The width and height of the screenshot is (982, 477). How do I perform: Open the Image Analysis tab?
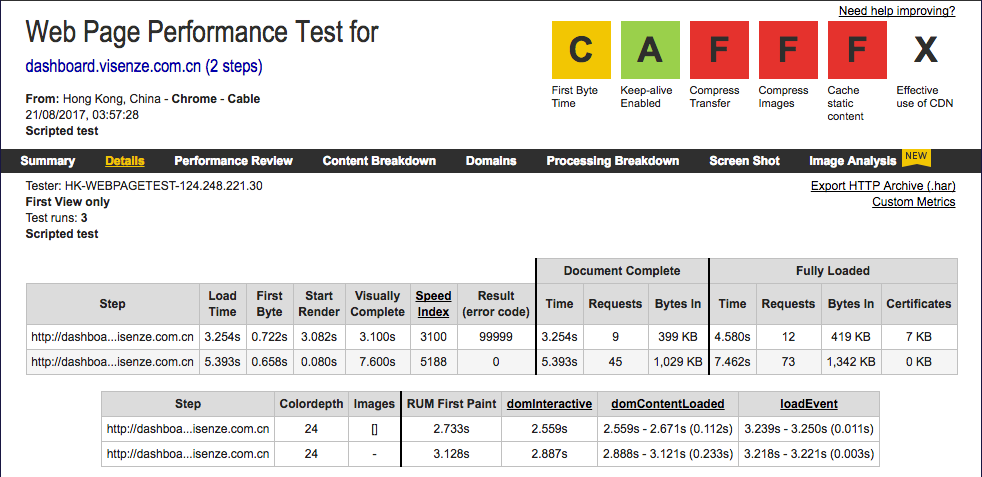click(852, 161)
